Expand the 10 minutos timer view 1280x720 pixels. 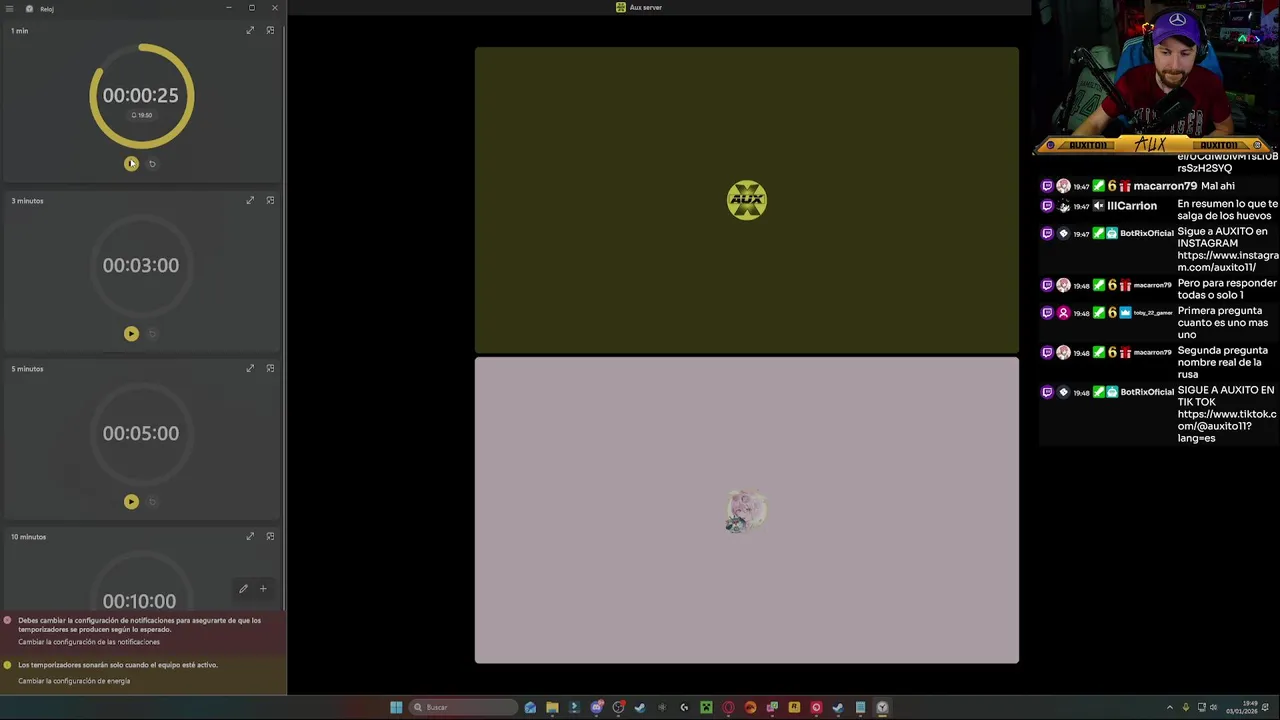pos(250,536)
